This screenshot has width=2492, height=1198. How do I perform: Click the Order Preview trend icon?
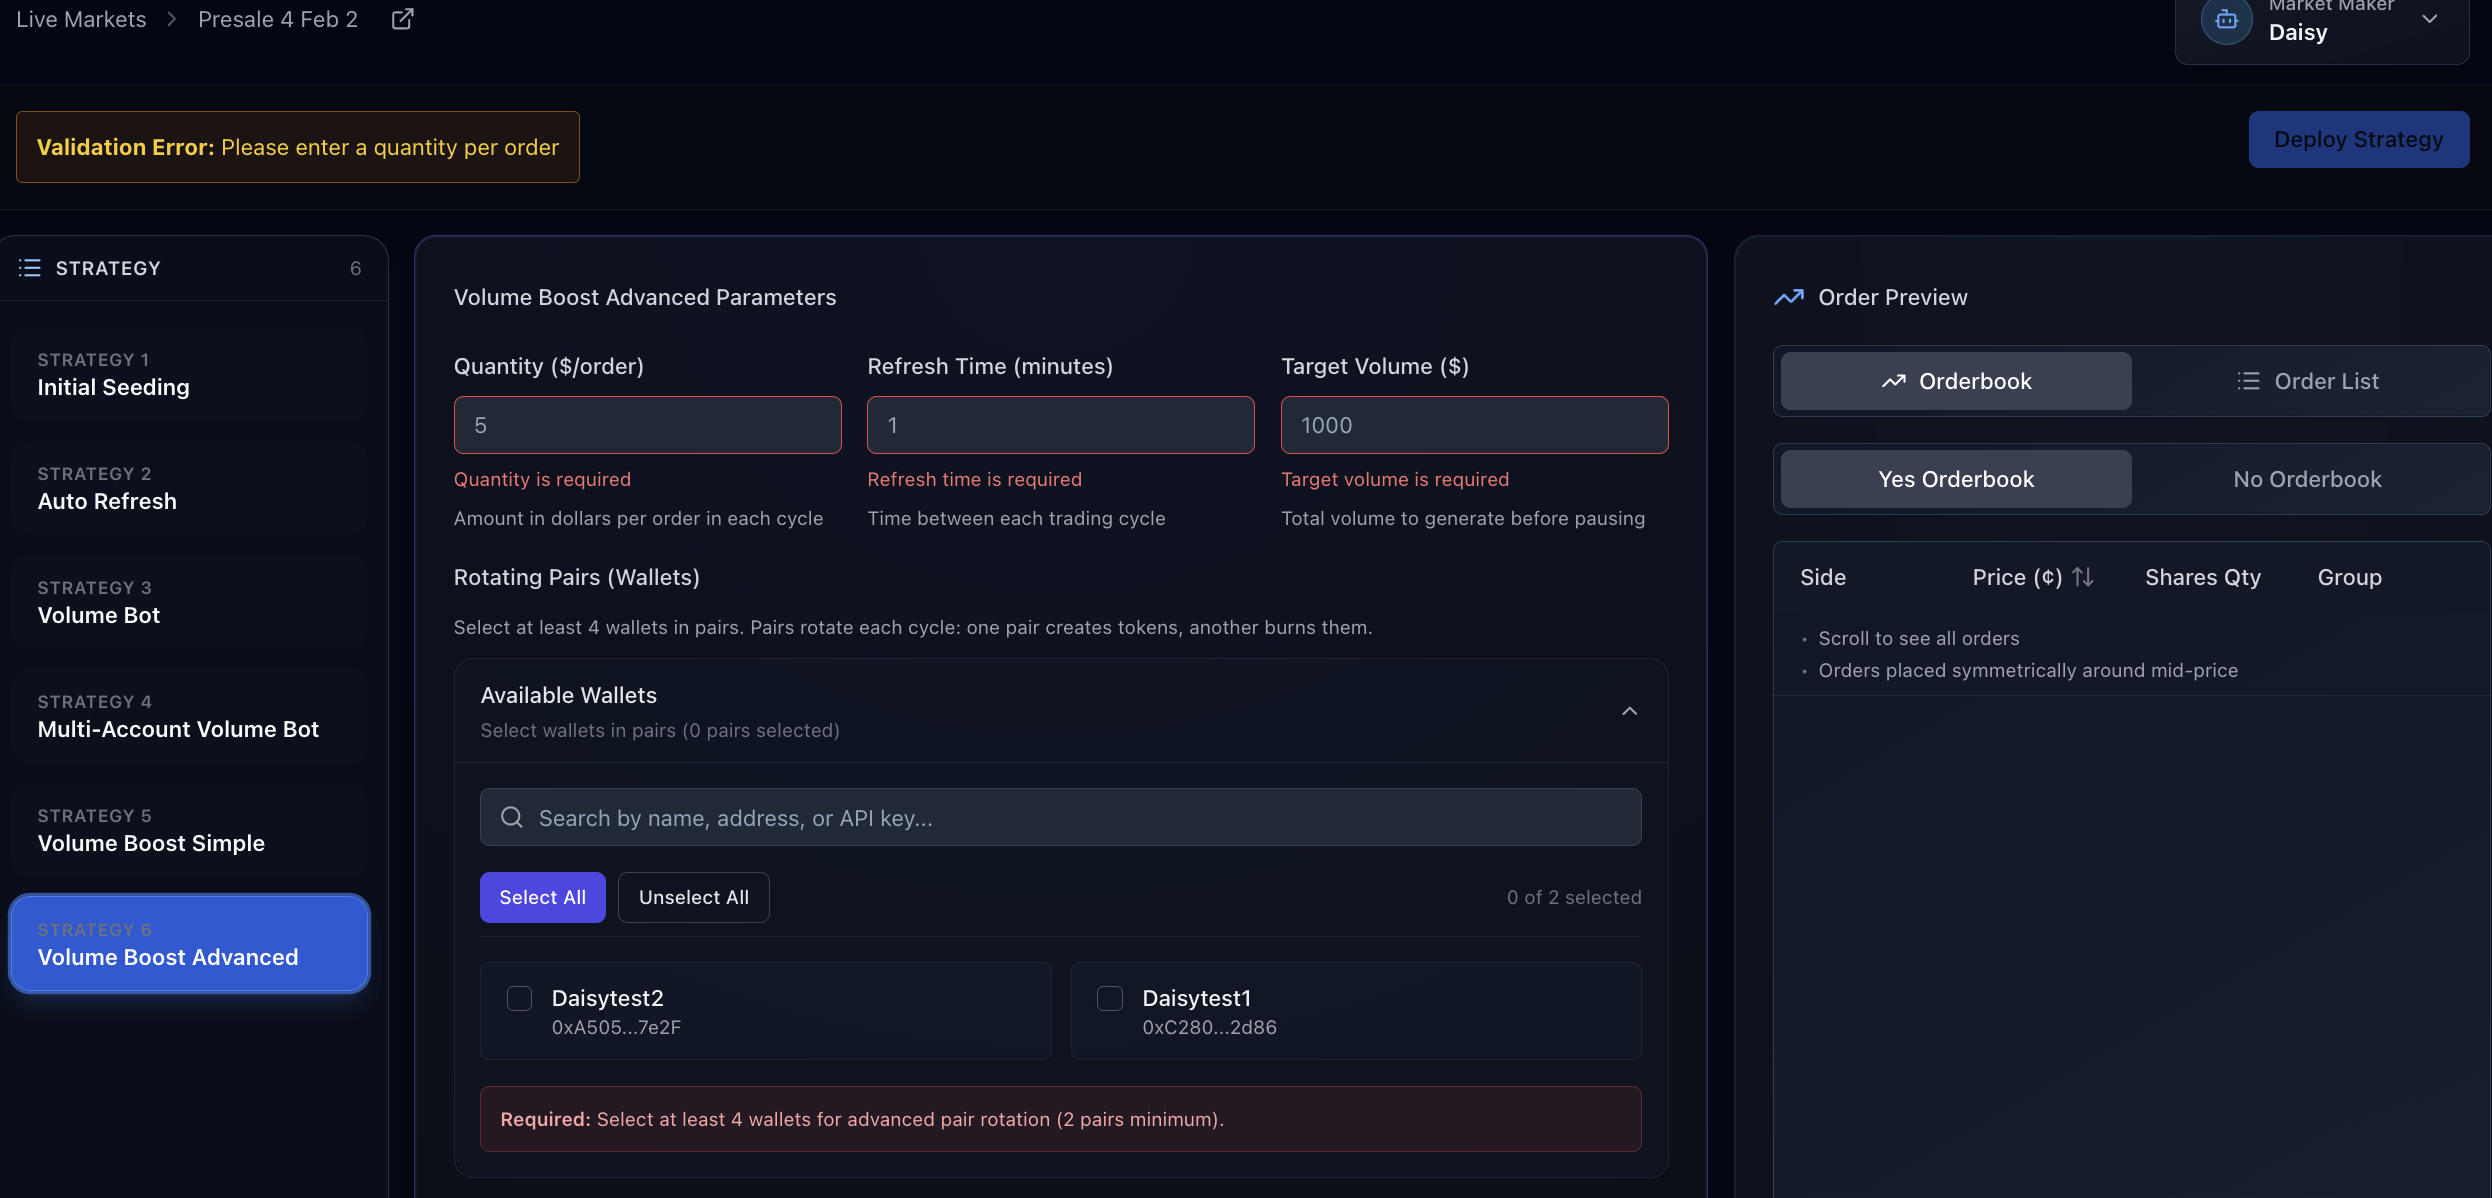[1789, 297]
